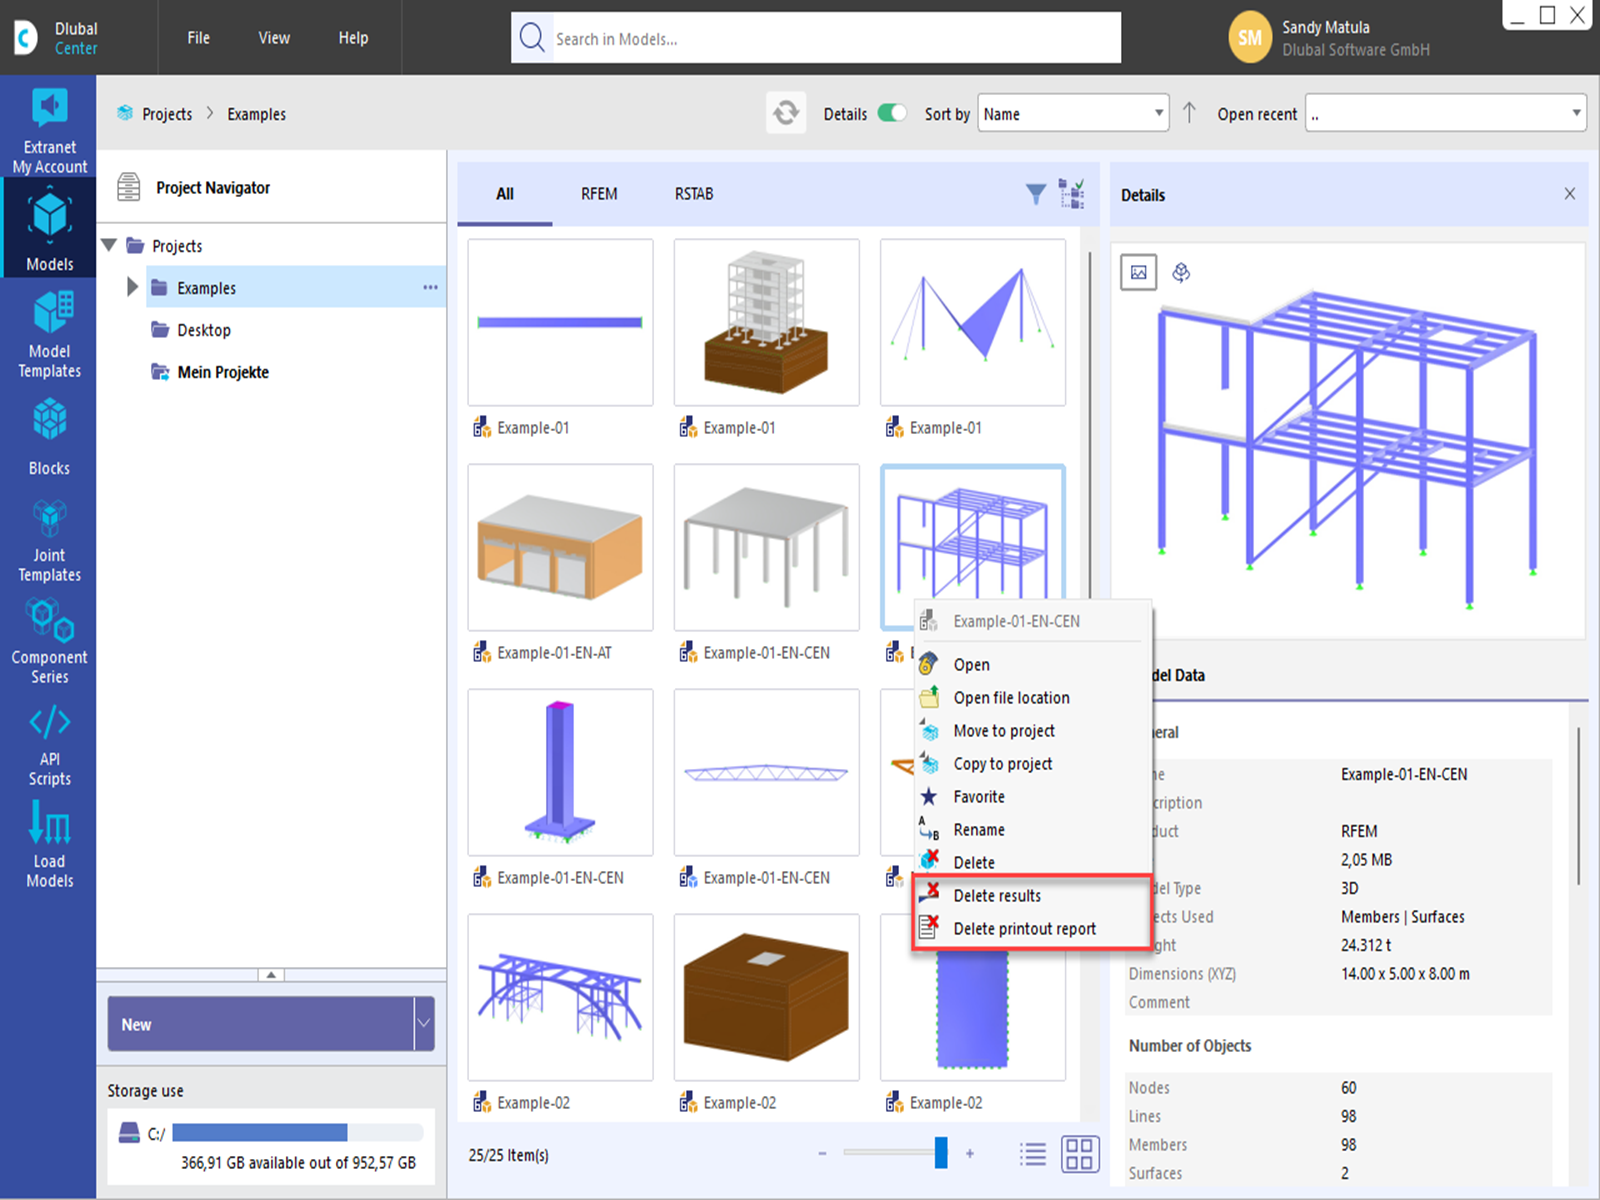The height and width of the screenshot is (1200, 1600).
Task: Click the ascending sort arrow icon
Action: click(x=1189, y=113)
